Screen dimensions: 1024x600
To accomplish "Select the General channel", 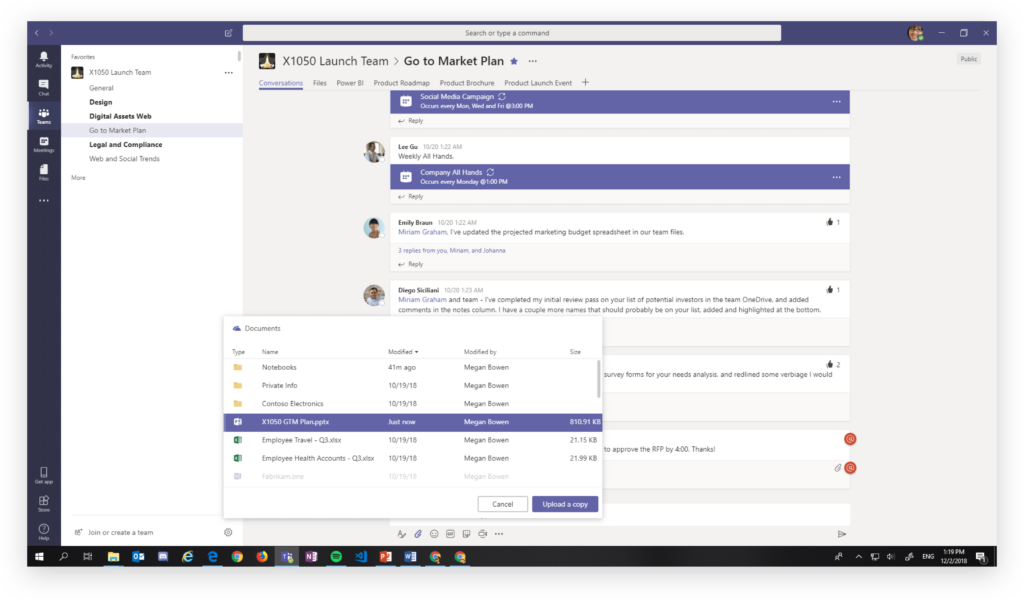I will 101,88.
